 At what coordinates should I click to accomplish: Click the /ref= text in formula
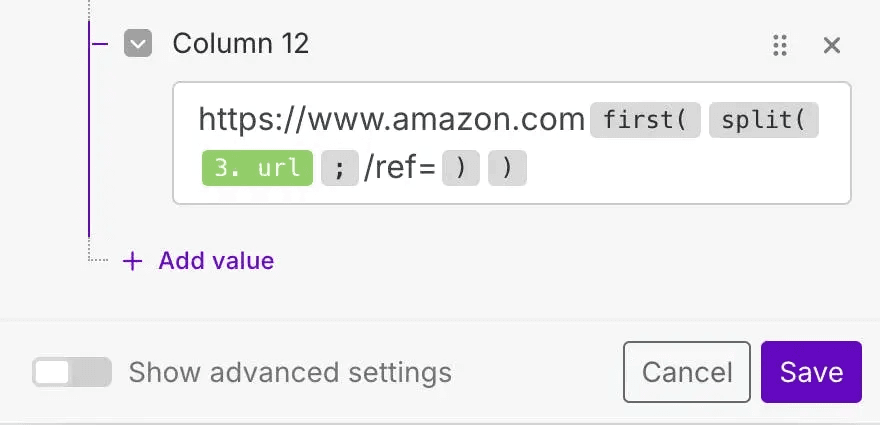(x=399, y=168)
